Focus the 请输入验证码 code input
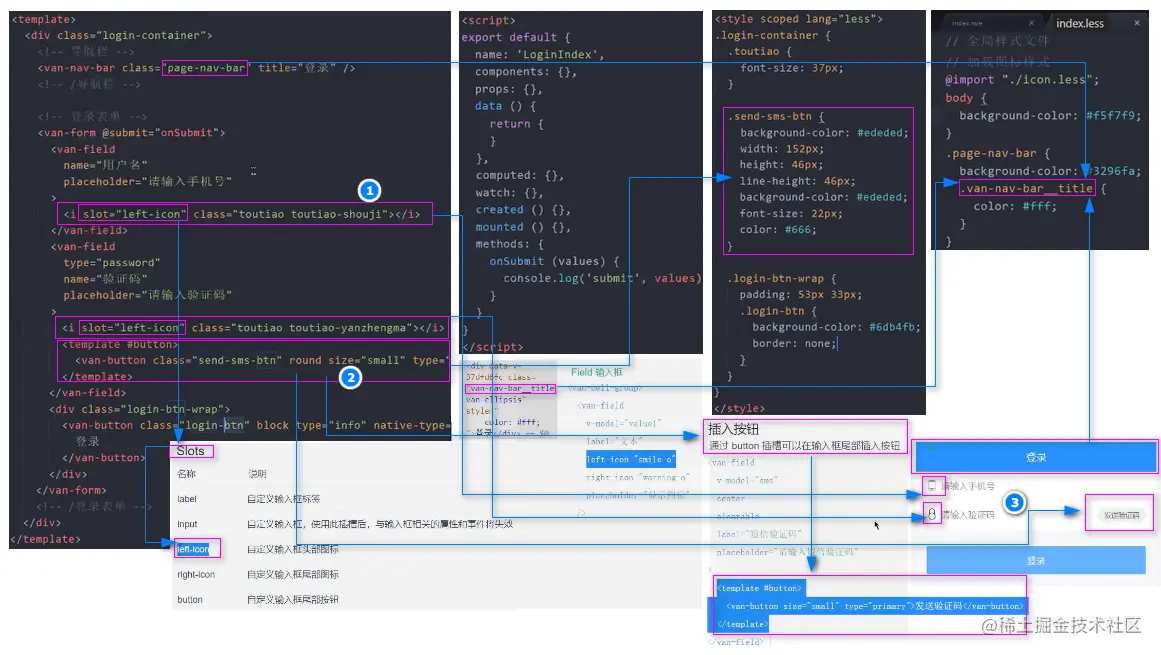This screenshot has width=1161, height=655. click(x=968, y=514)
